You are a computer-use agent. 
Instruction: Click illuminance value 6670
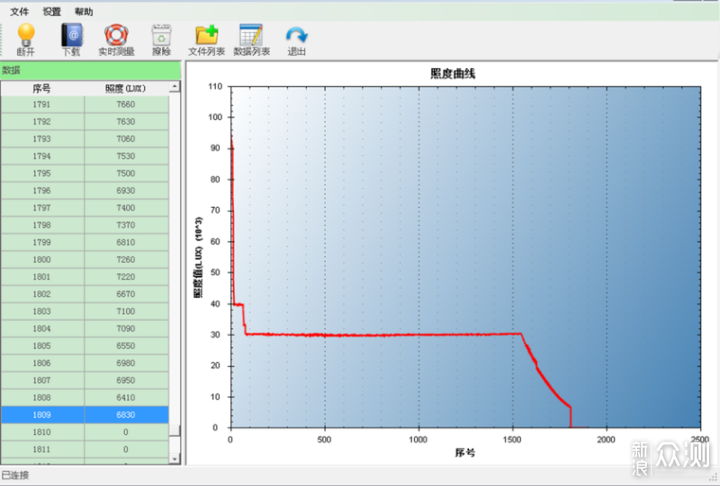tap(126, 294)
